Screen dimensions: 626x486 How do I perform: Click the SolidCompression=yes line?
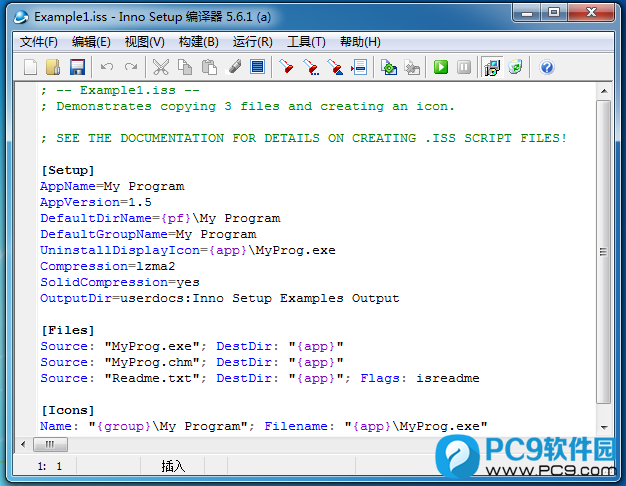(x=120, y=282)
